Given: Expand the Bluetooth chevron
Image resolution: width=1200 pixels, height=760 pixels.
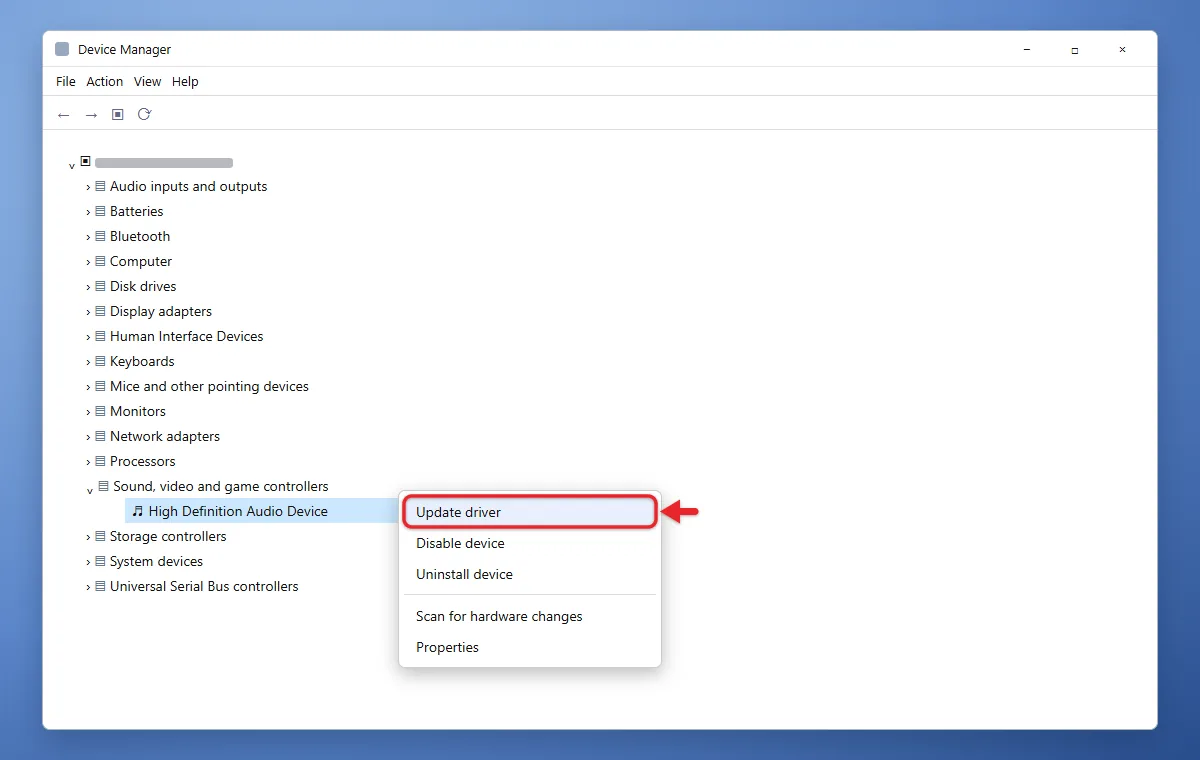Looking at the screenshot, I should tap(88, 237).
